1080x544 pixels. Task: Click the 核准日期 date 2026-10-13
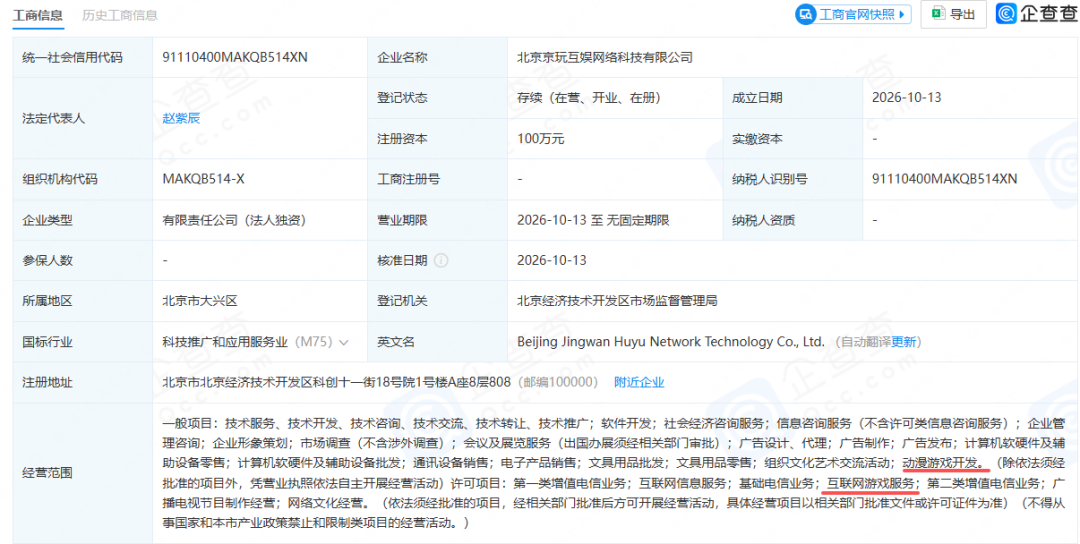click(552, 261)
